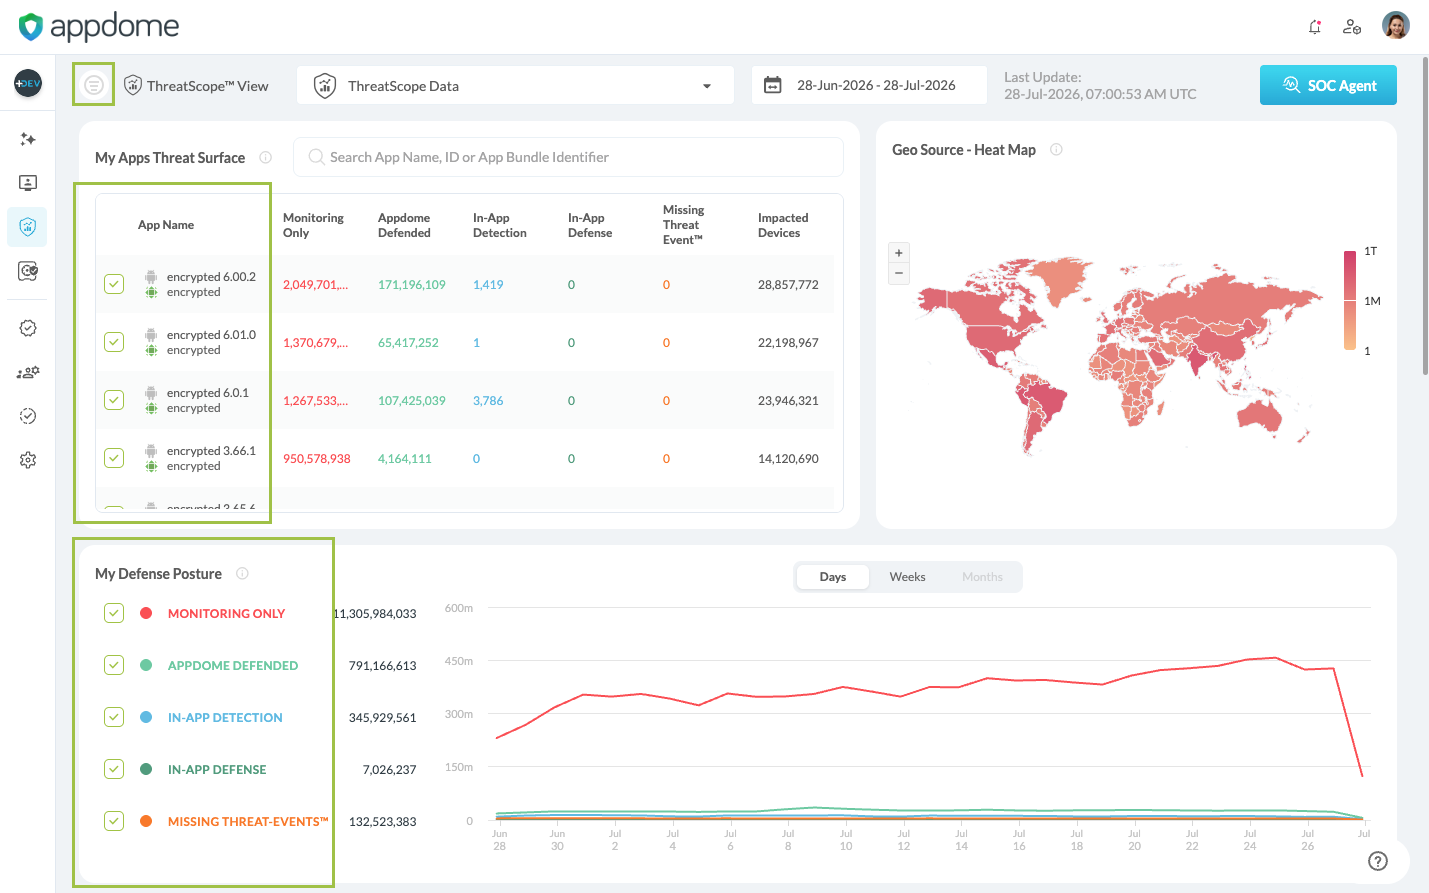Click the Impacted Devices column header
Image resolution: width=1429 pixels, height=893 pixels.
pyautogui.click(x=783, y=225)
